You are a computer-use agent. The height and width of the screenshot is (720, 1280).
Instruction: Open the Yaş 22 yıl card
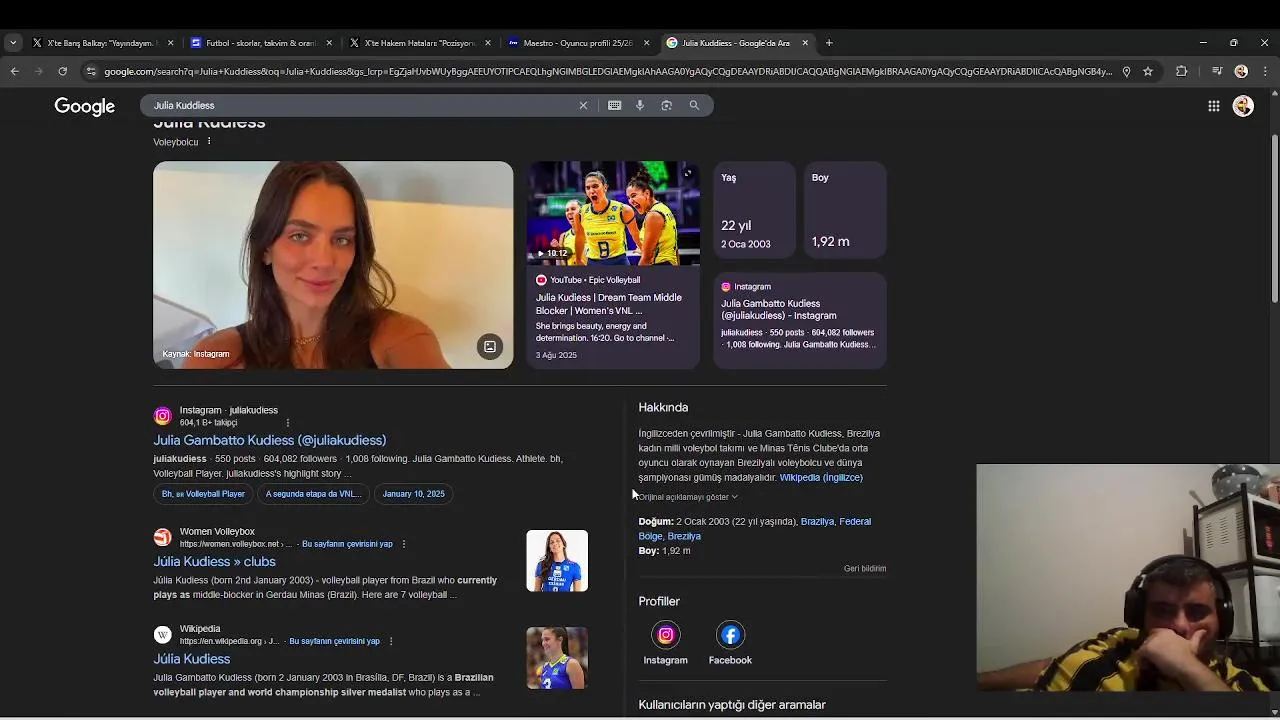click(x=754, y=210)
